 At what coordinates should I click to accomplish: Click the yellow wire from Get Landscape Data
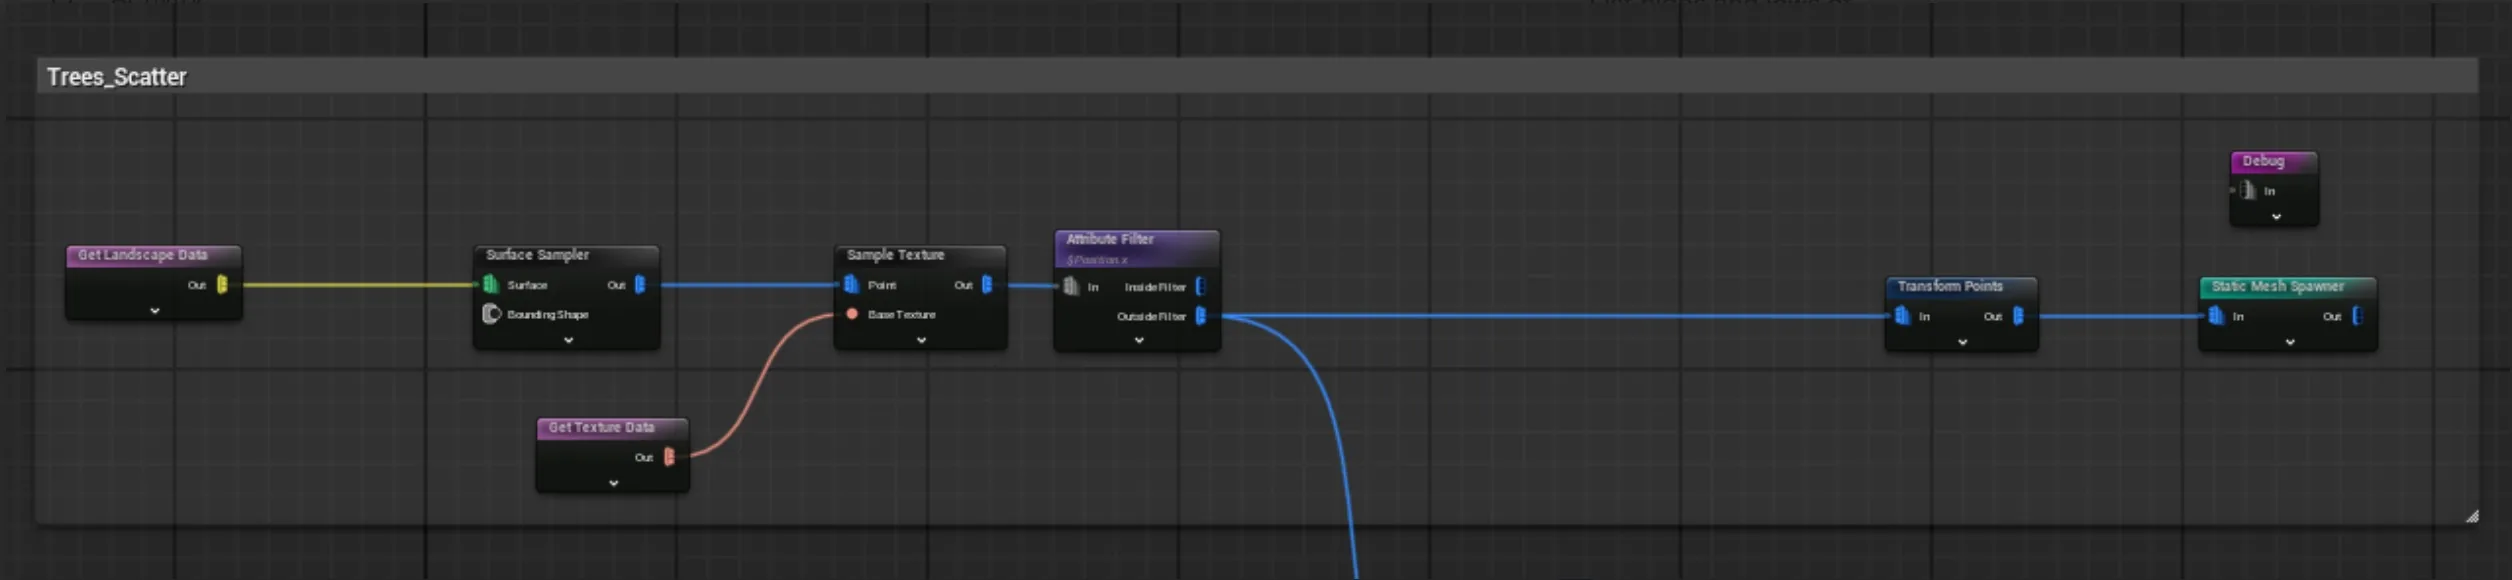point(360,285)
